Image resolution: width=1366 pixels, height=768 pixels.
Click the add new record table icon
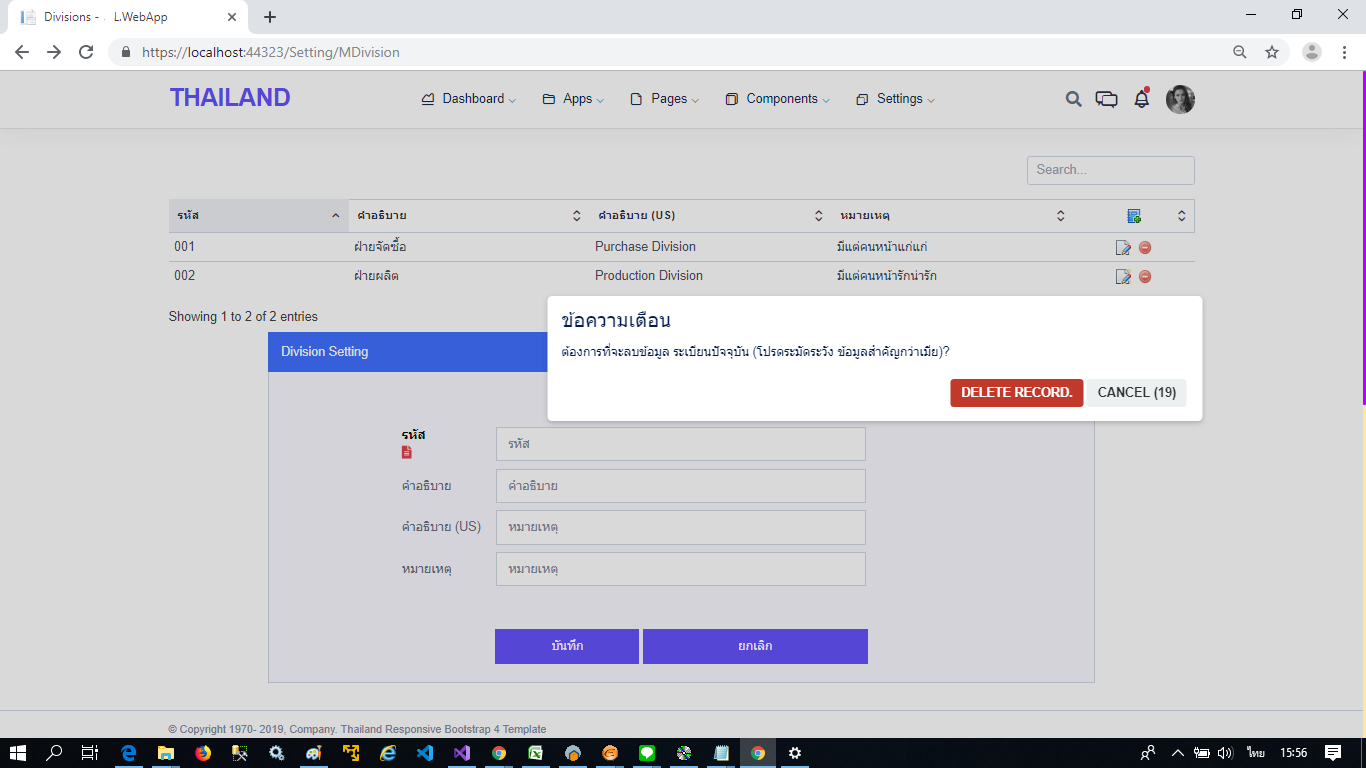click(x=1134, y=216)
